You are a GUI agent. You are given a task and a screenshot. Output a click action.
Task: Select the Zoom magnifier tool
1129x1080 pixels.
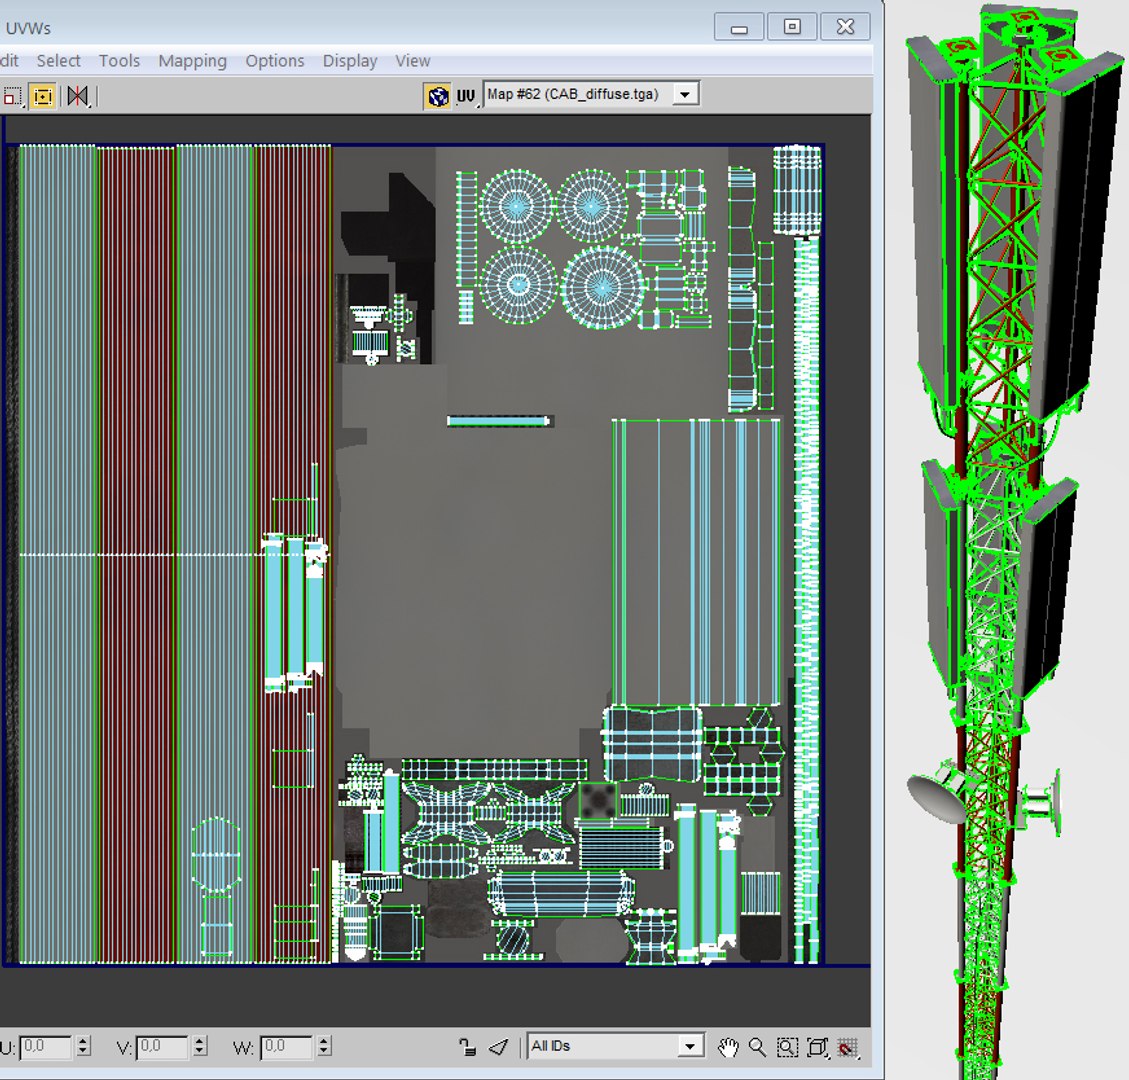(x=757, y=1048)
